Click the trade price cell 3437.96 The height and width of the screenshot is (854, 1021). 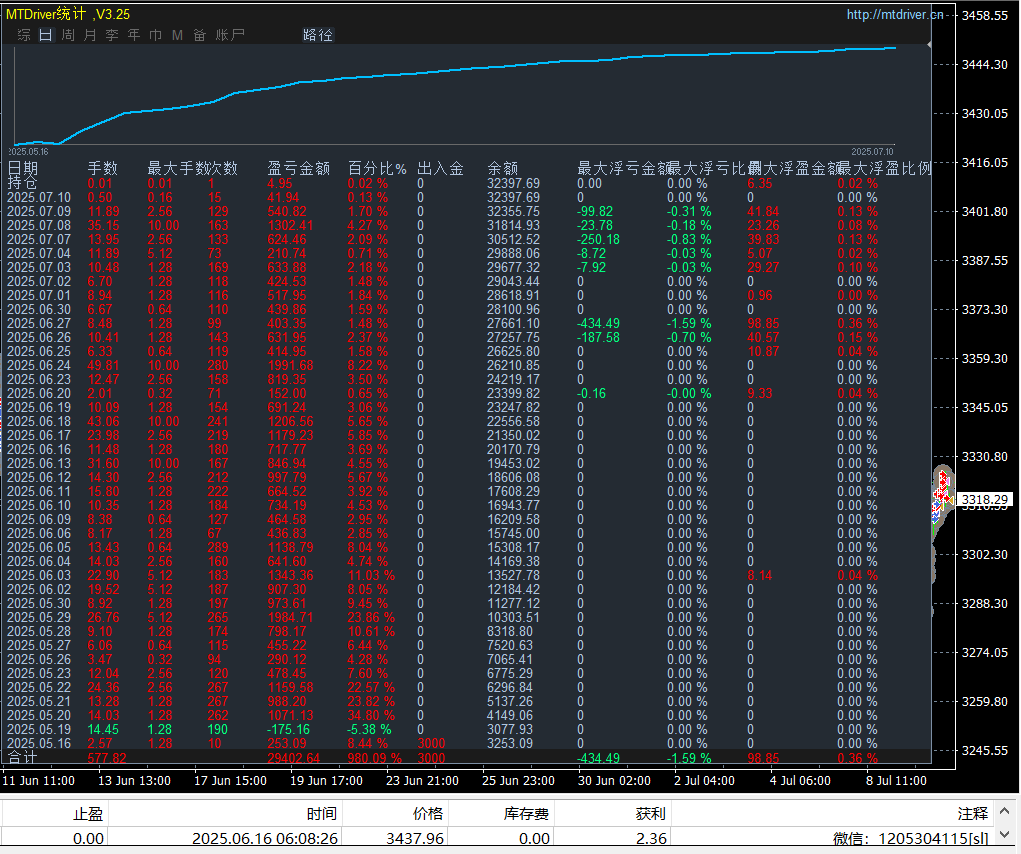pos(415,838)
